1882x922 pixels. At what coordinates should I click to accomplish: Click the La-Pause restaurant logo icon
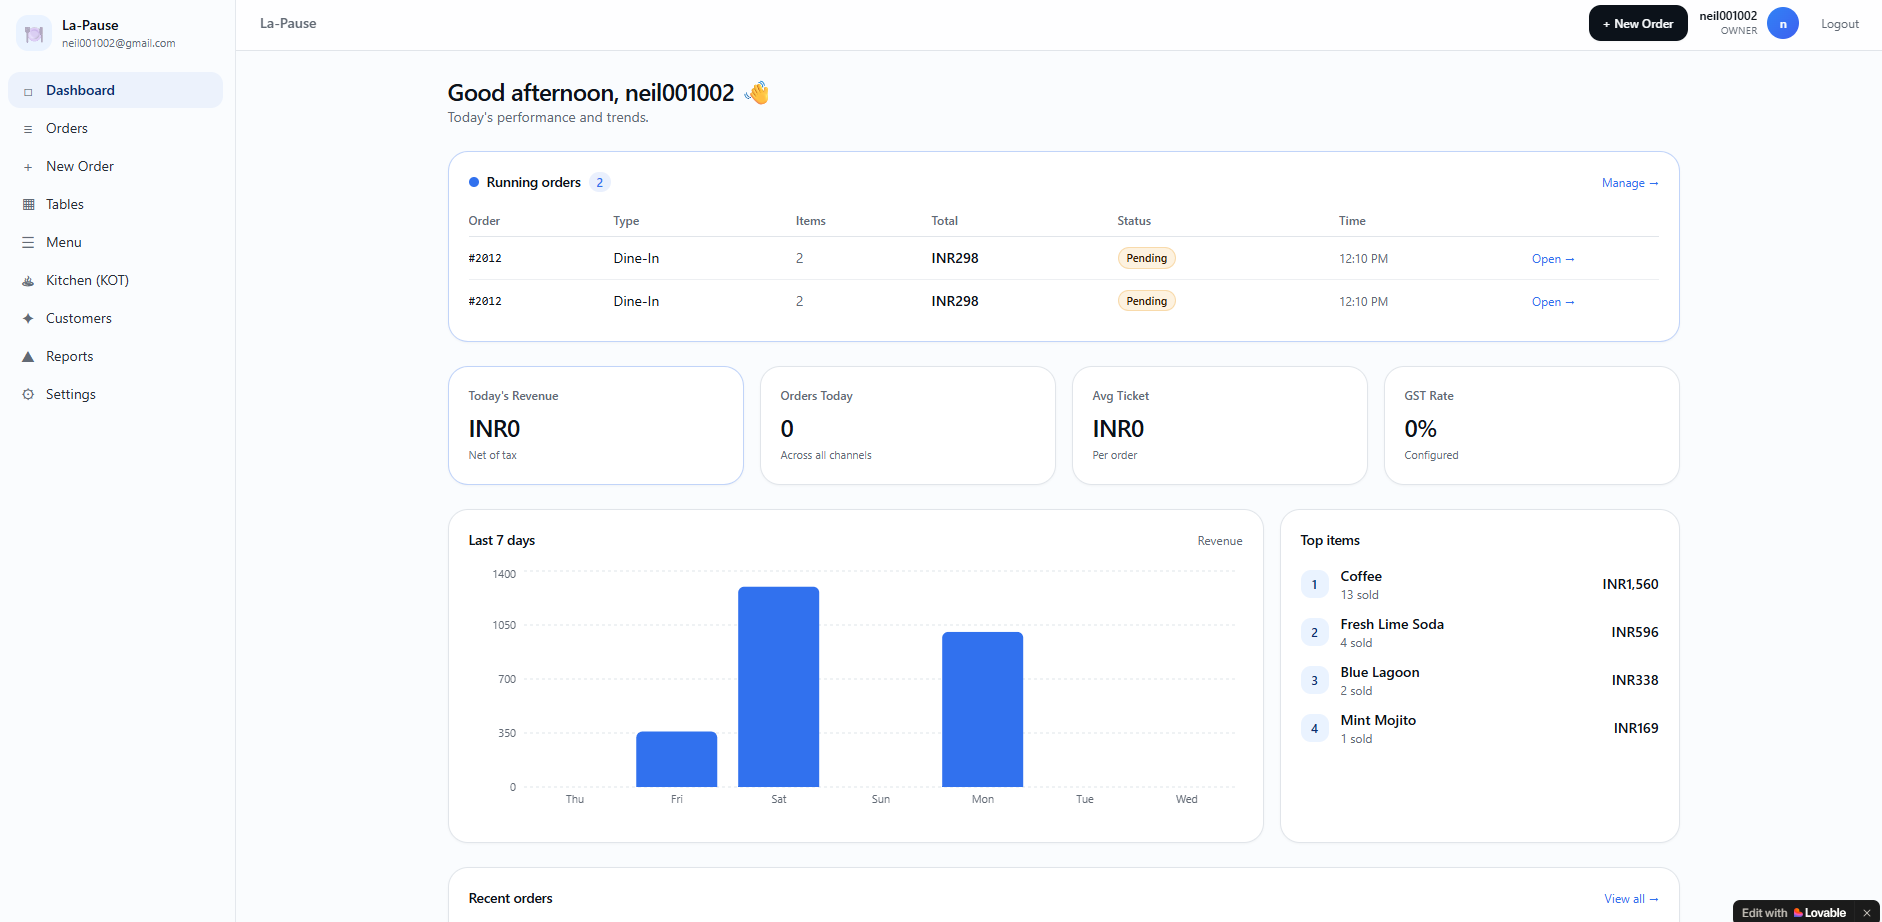tap(34, 34)
